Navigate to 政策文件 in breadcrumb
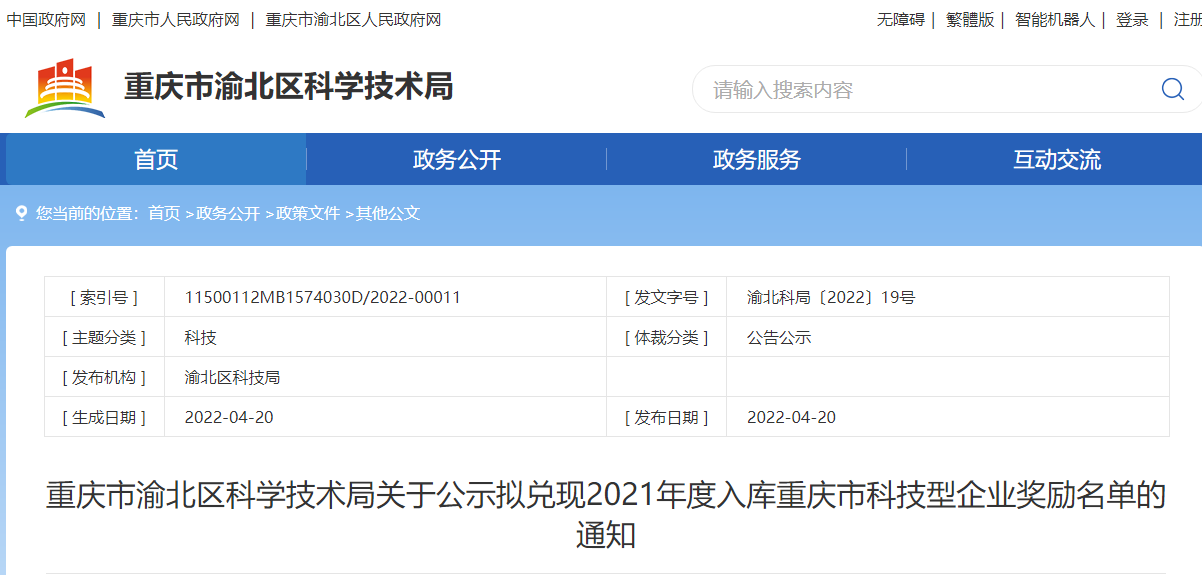This screenshot has height=575, width=1202. [x=308, y=213]
